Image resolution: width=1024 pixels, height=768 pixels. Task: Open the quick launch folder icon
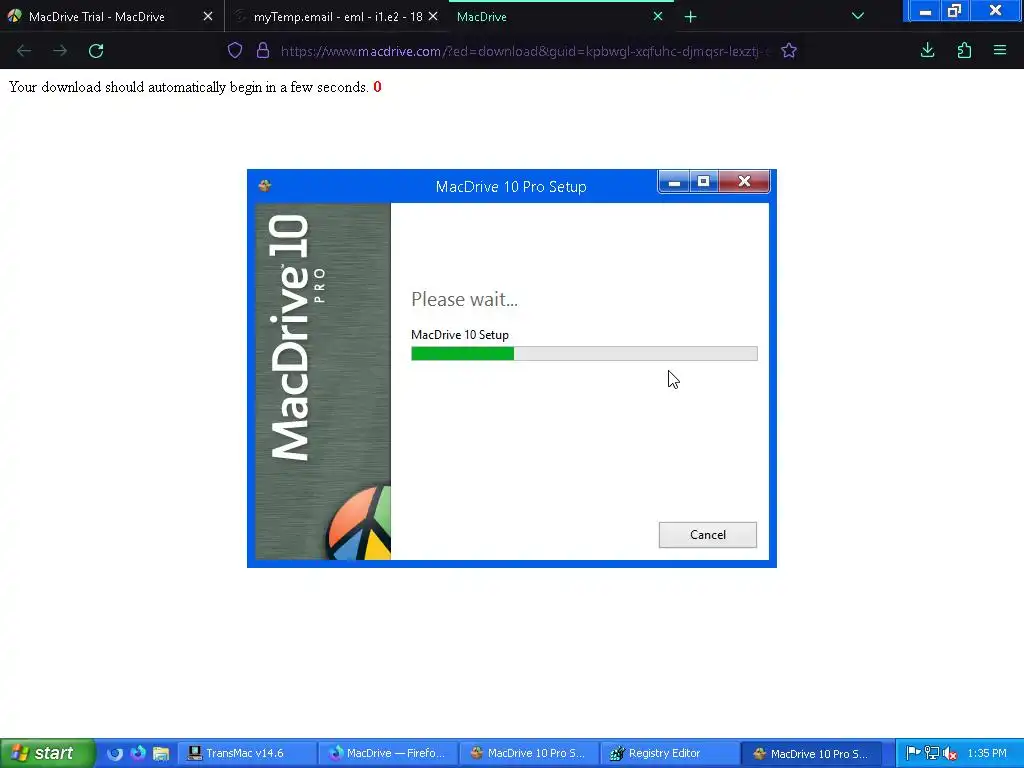[161, 754]
